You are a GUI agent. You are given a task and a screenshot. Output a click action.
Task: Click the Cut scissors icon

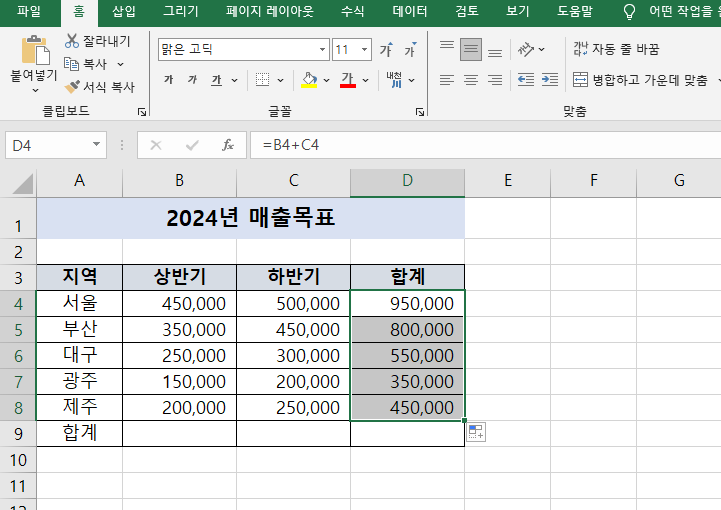[x=72, y=41]
